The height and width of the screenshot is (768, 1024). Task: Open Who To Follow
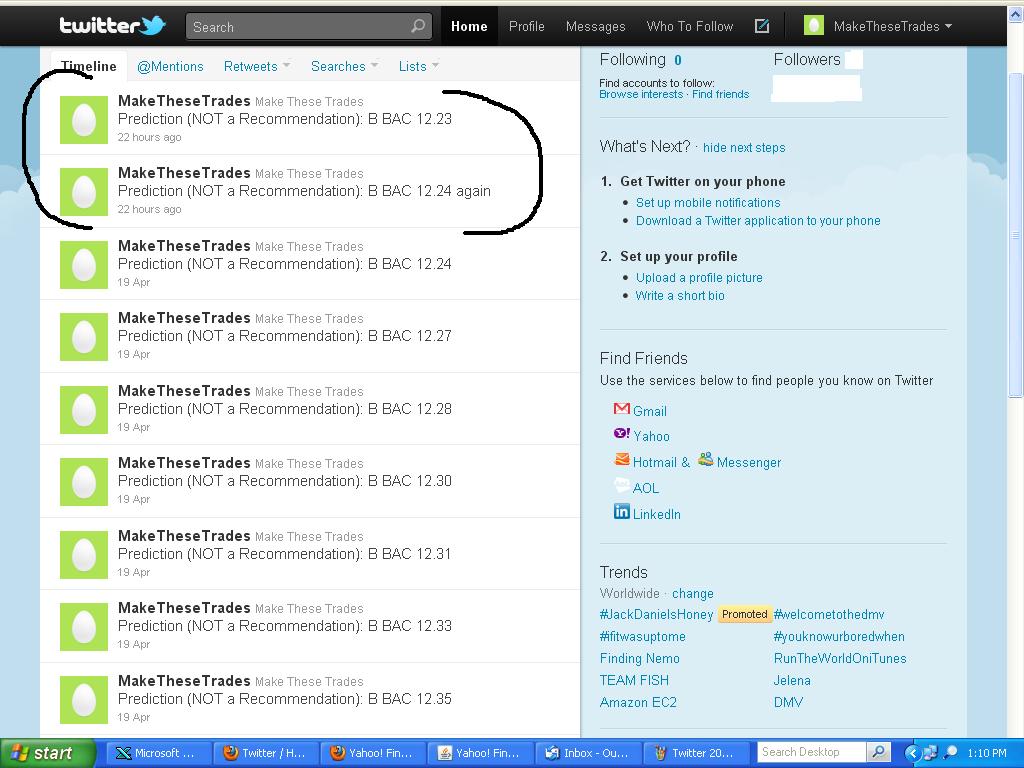[690, 26]
